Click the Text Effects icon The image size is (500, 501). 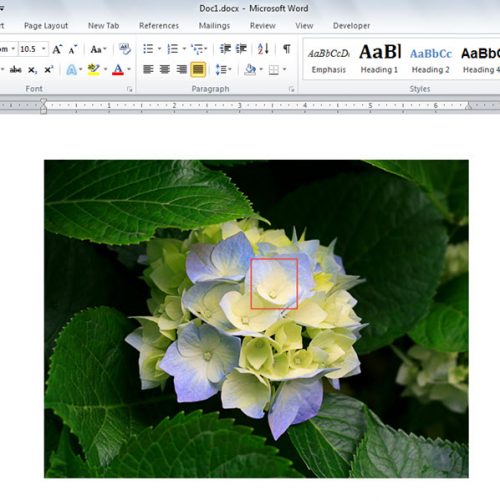71,69
